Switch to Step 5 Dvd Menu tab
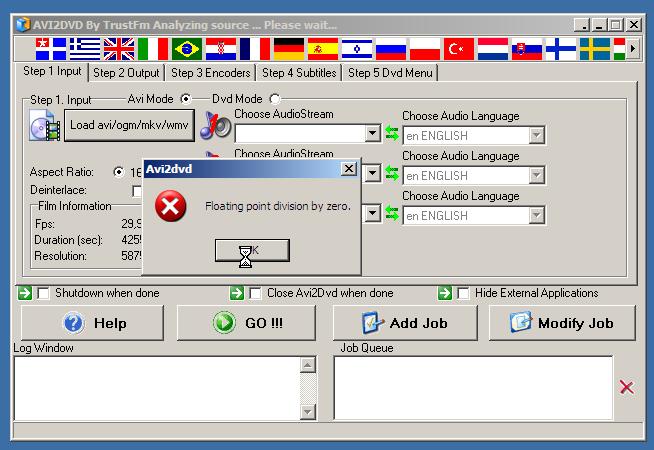654x450 pixels. pyautogui.click(x=390, y=73)
